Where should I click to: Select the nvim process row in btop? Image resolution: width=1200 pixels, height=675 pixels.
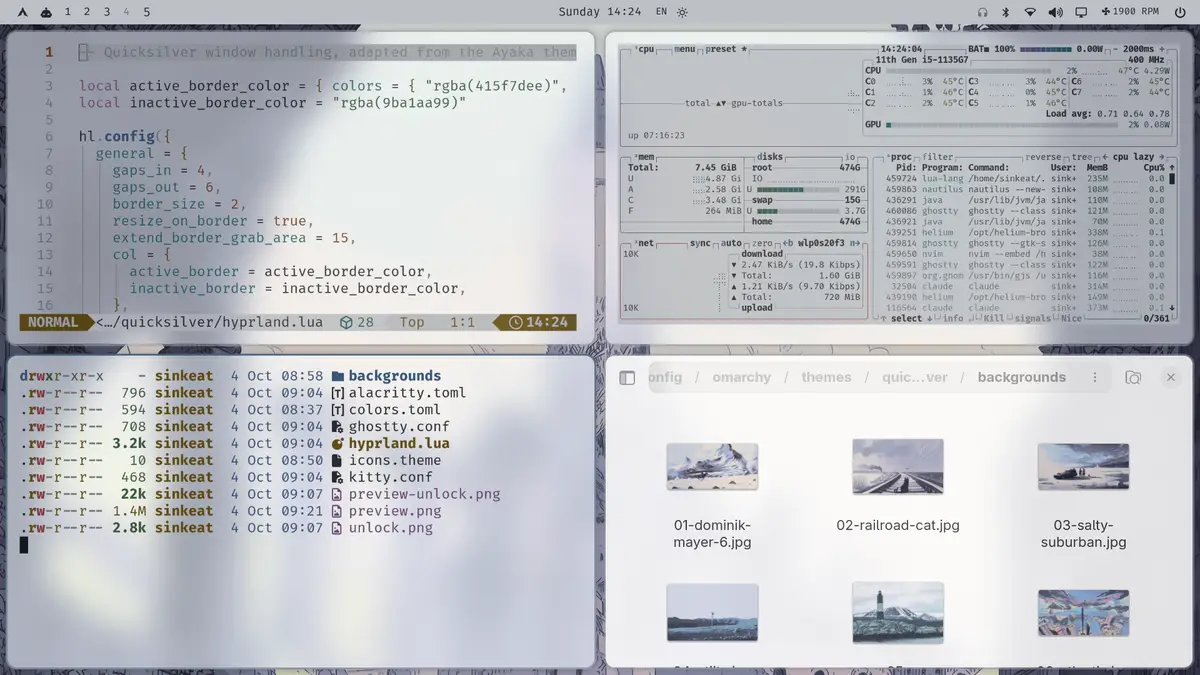(x=1026, y=254)
